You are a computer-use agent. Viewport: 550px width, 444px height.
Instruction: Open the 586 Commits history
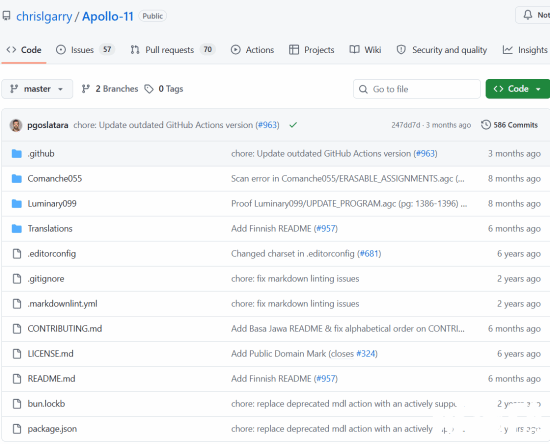(510, 125)
